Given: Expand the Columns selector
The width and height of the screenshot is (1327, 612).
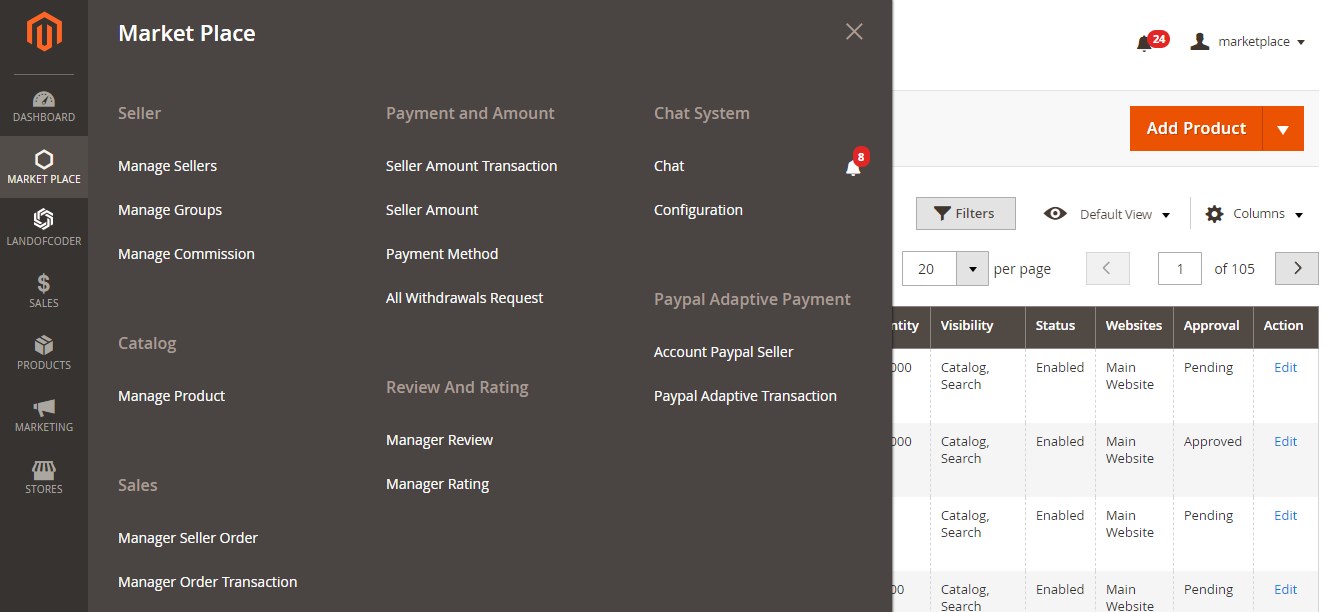Looking at the screenshot, I should click(1255, 214).
